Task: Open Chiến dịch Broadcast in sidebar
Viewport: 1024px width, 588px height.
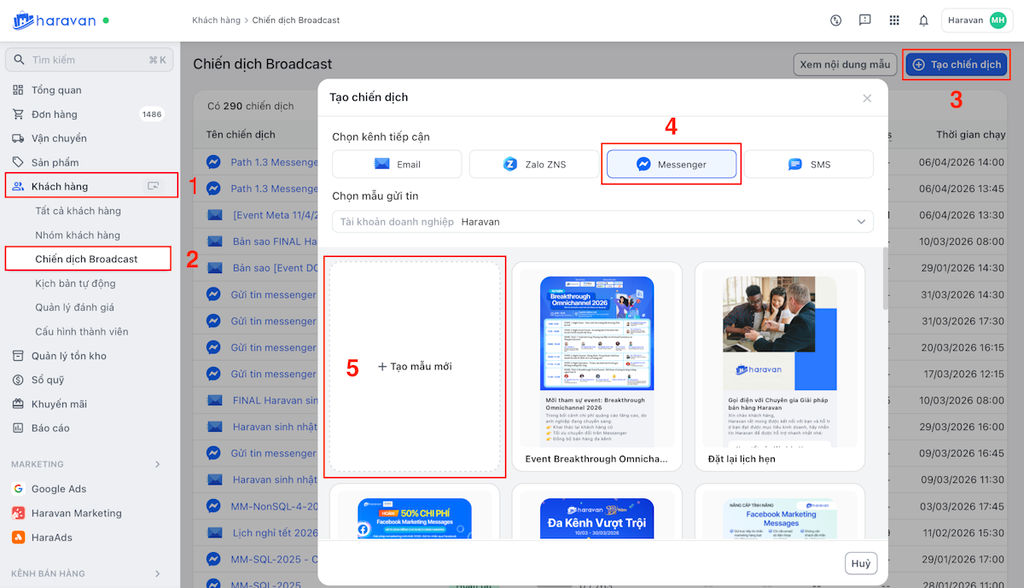Action: [x=86, y=259]
